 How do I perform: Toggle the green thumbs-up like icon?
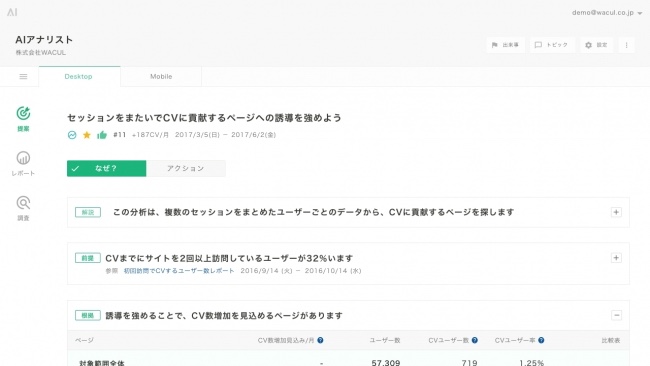[x=102, y=135]
